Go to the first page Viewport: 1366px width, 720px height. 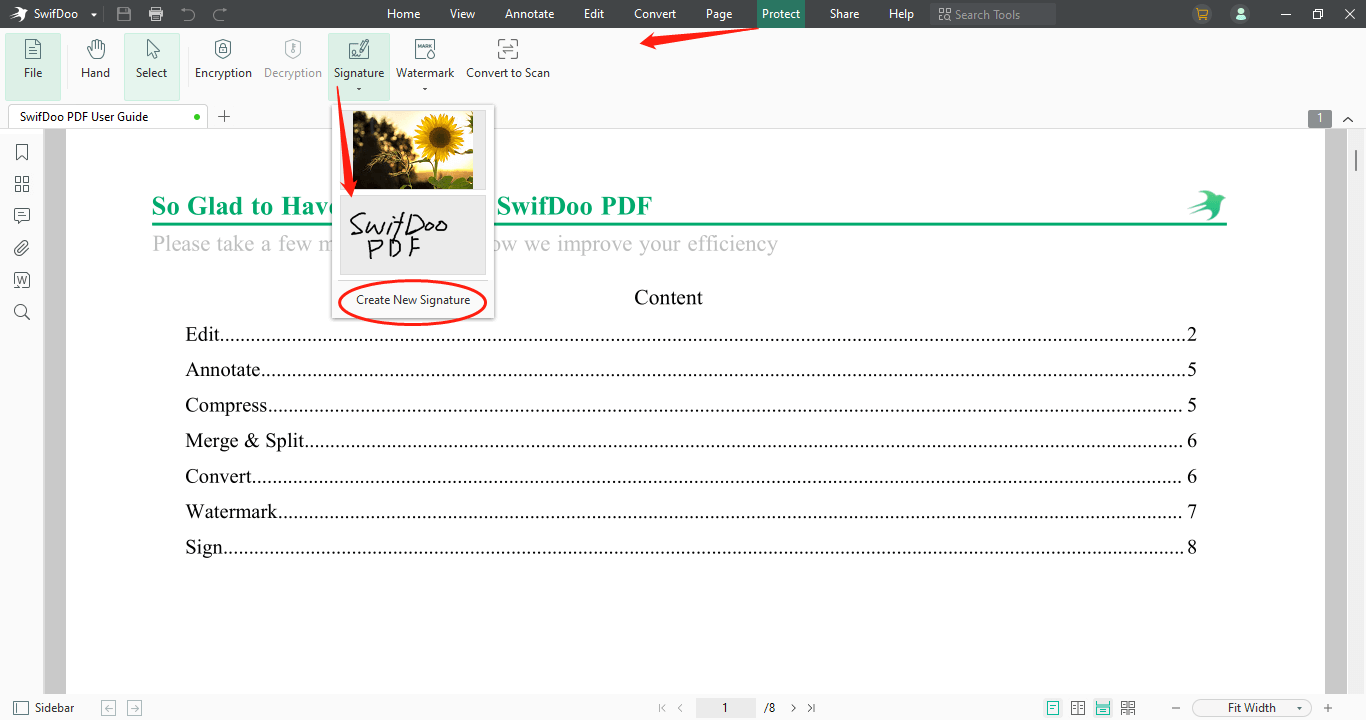point(662,708)
